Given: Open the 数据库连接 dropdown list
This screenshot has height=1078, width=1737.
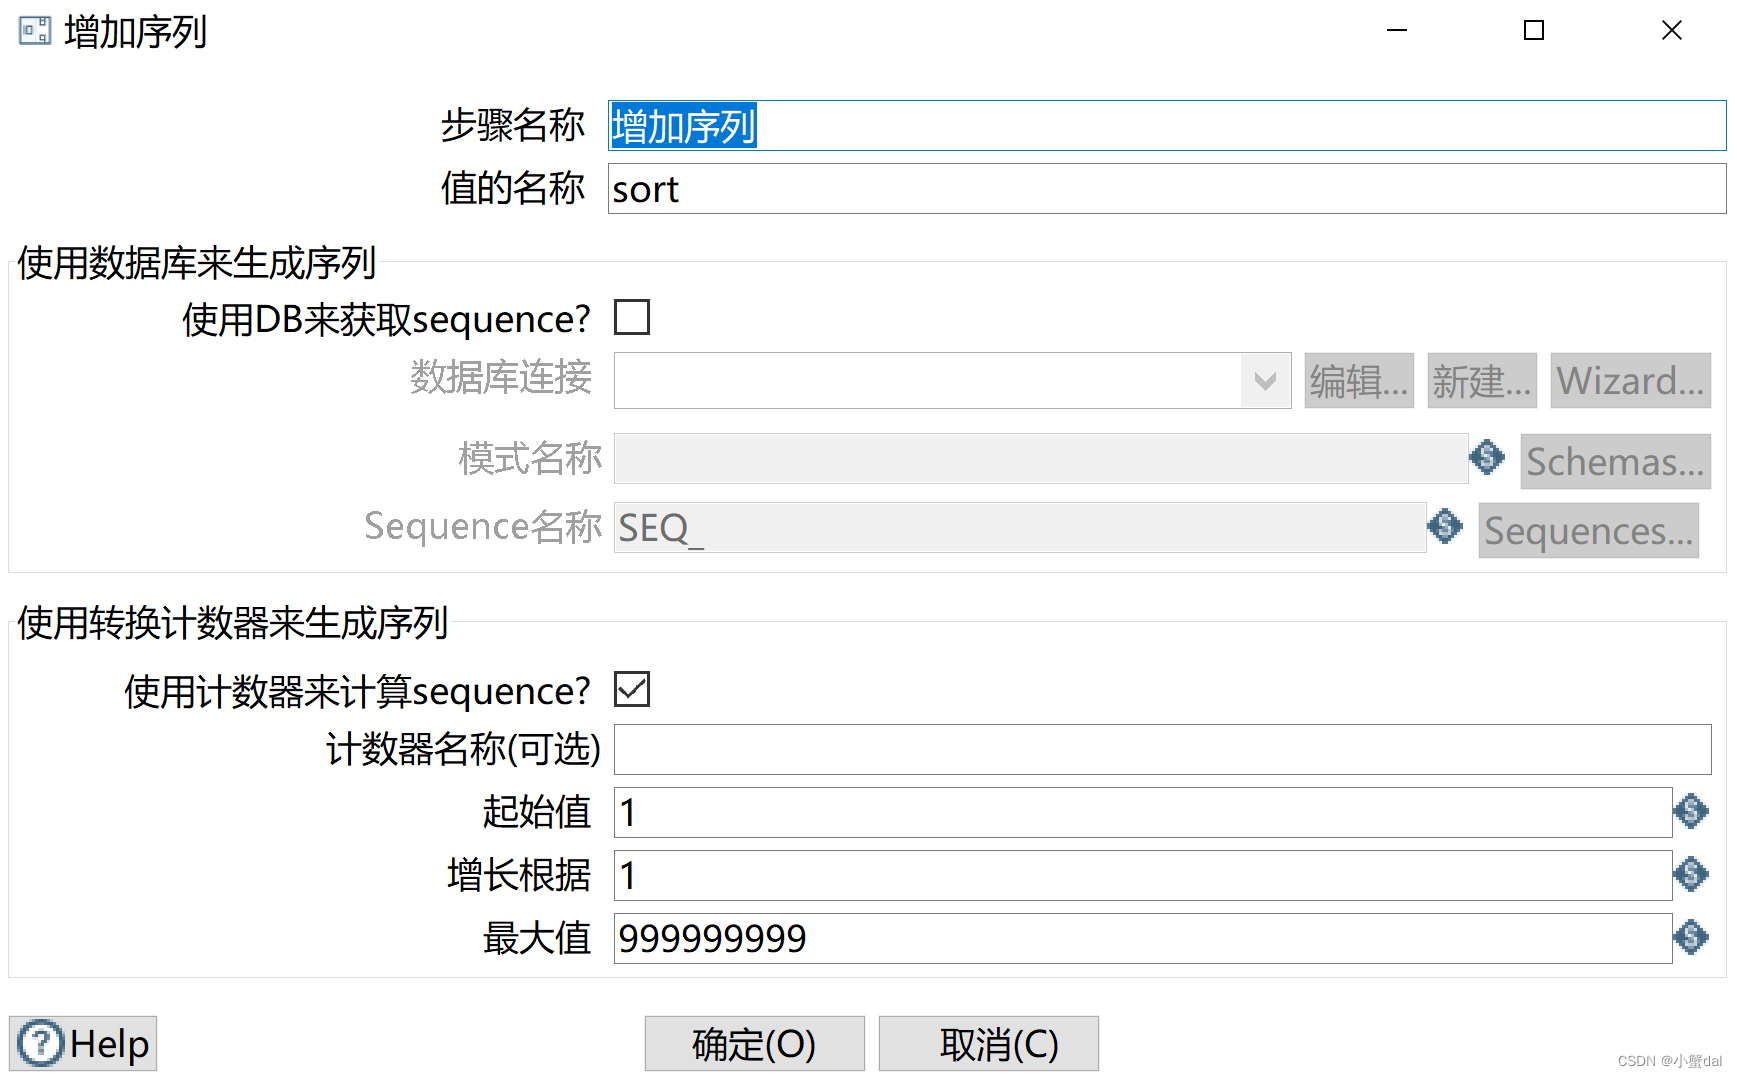Looking at the screenshot, I should point(1265,381).
